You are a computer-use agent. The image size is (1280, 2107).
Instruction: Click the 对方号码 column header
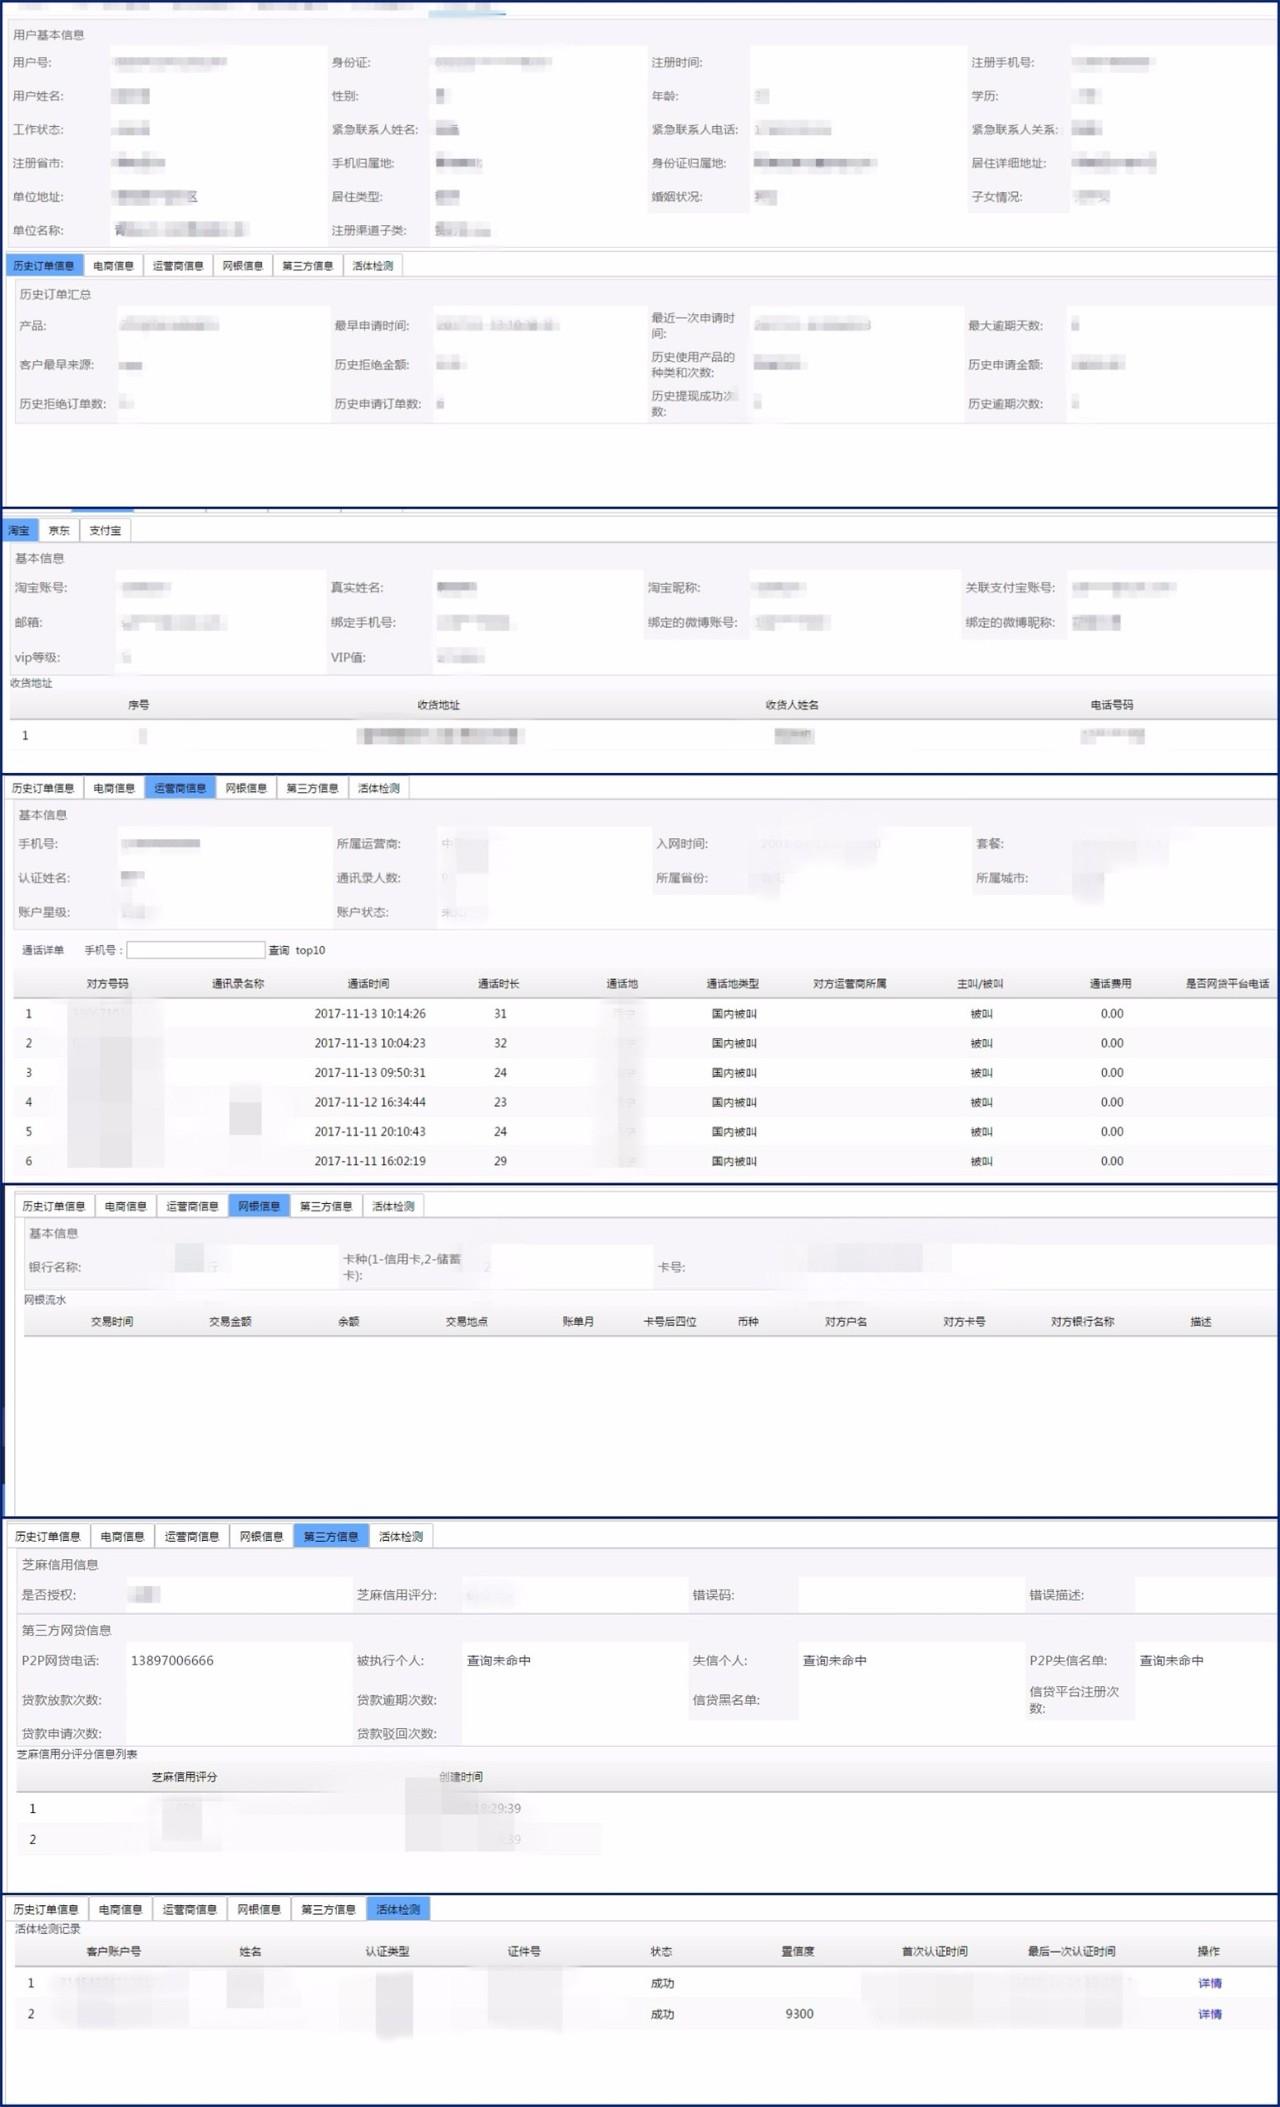pos(107,984)
